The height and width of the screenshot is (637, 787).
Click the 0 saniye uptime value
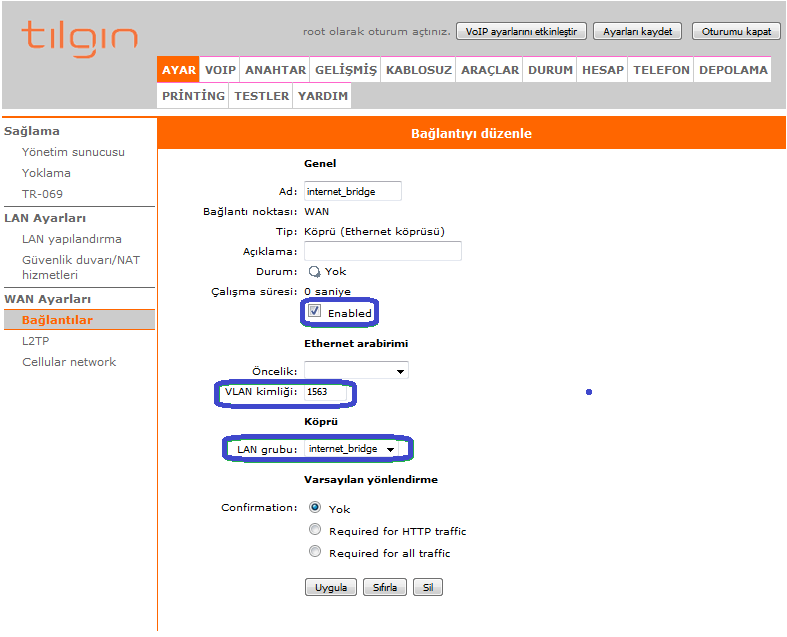pyautogui.click(x=327, y=292)
